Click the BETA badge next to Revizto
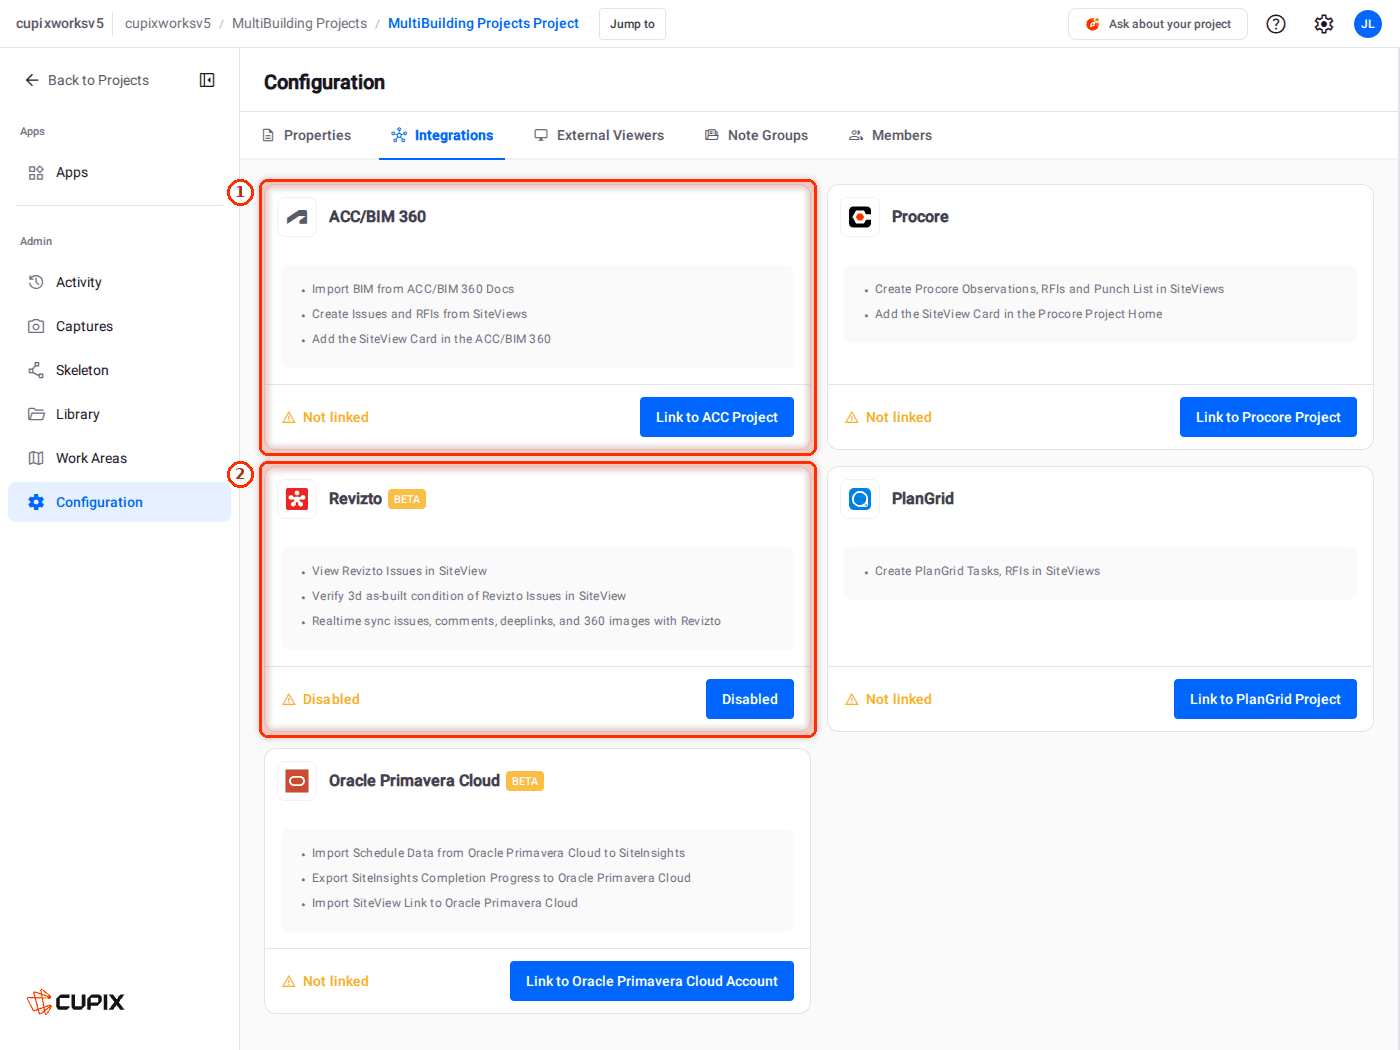Image resolution: width=1400 pixels, height=1050 pixels. coord(407,499)
